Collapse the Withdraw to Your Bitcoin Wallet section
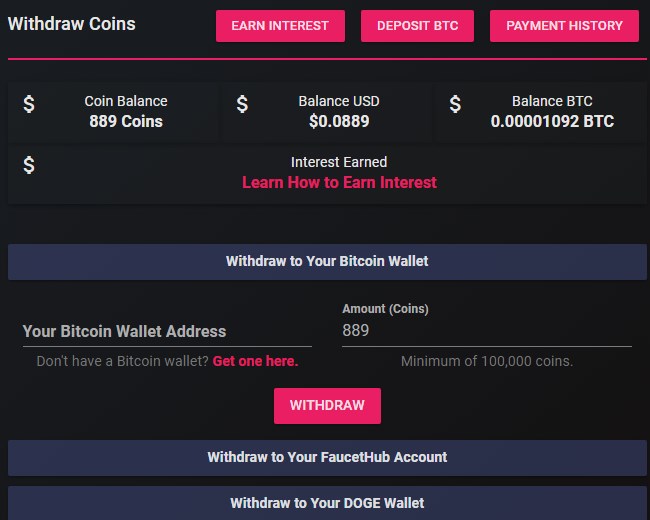 point(327,261)
